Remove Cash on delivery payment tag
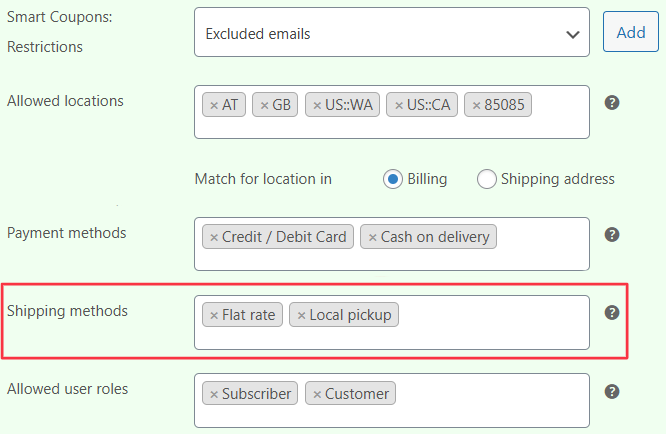The width and height of the screenshot is (666, 434). (x=373, y=237)
